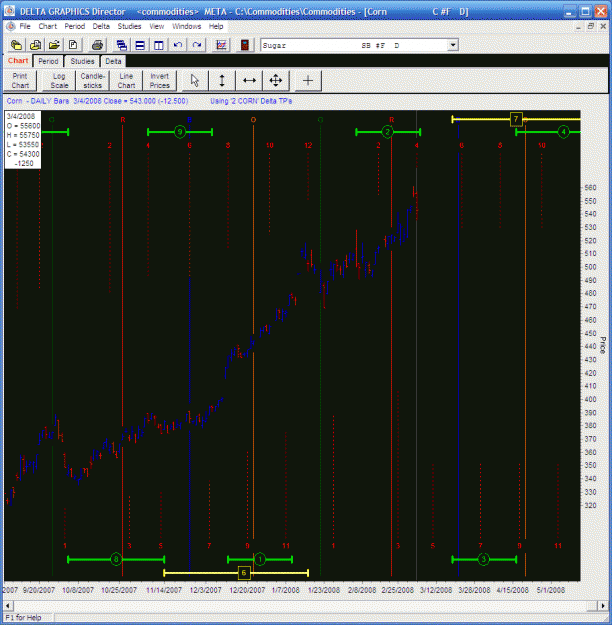612x625 pixels.
Task: Open the View menu
Action: tap(157, 26)
